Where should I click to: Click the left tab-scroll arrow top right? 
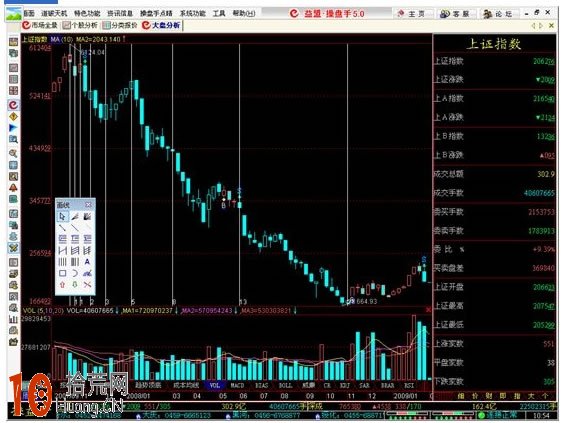533,26
